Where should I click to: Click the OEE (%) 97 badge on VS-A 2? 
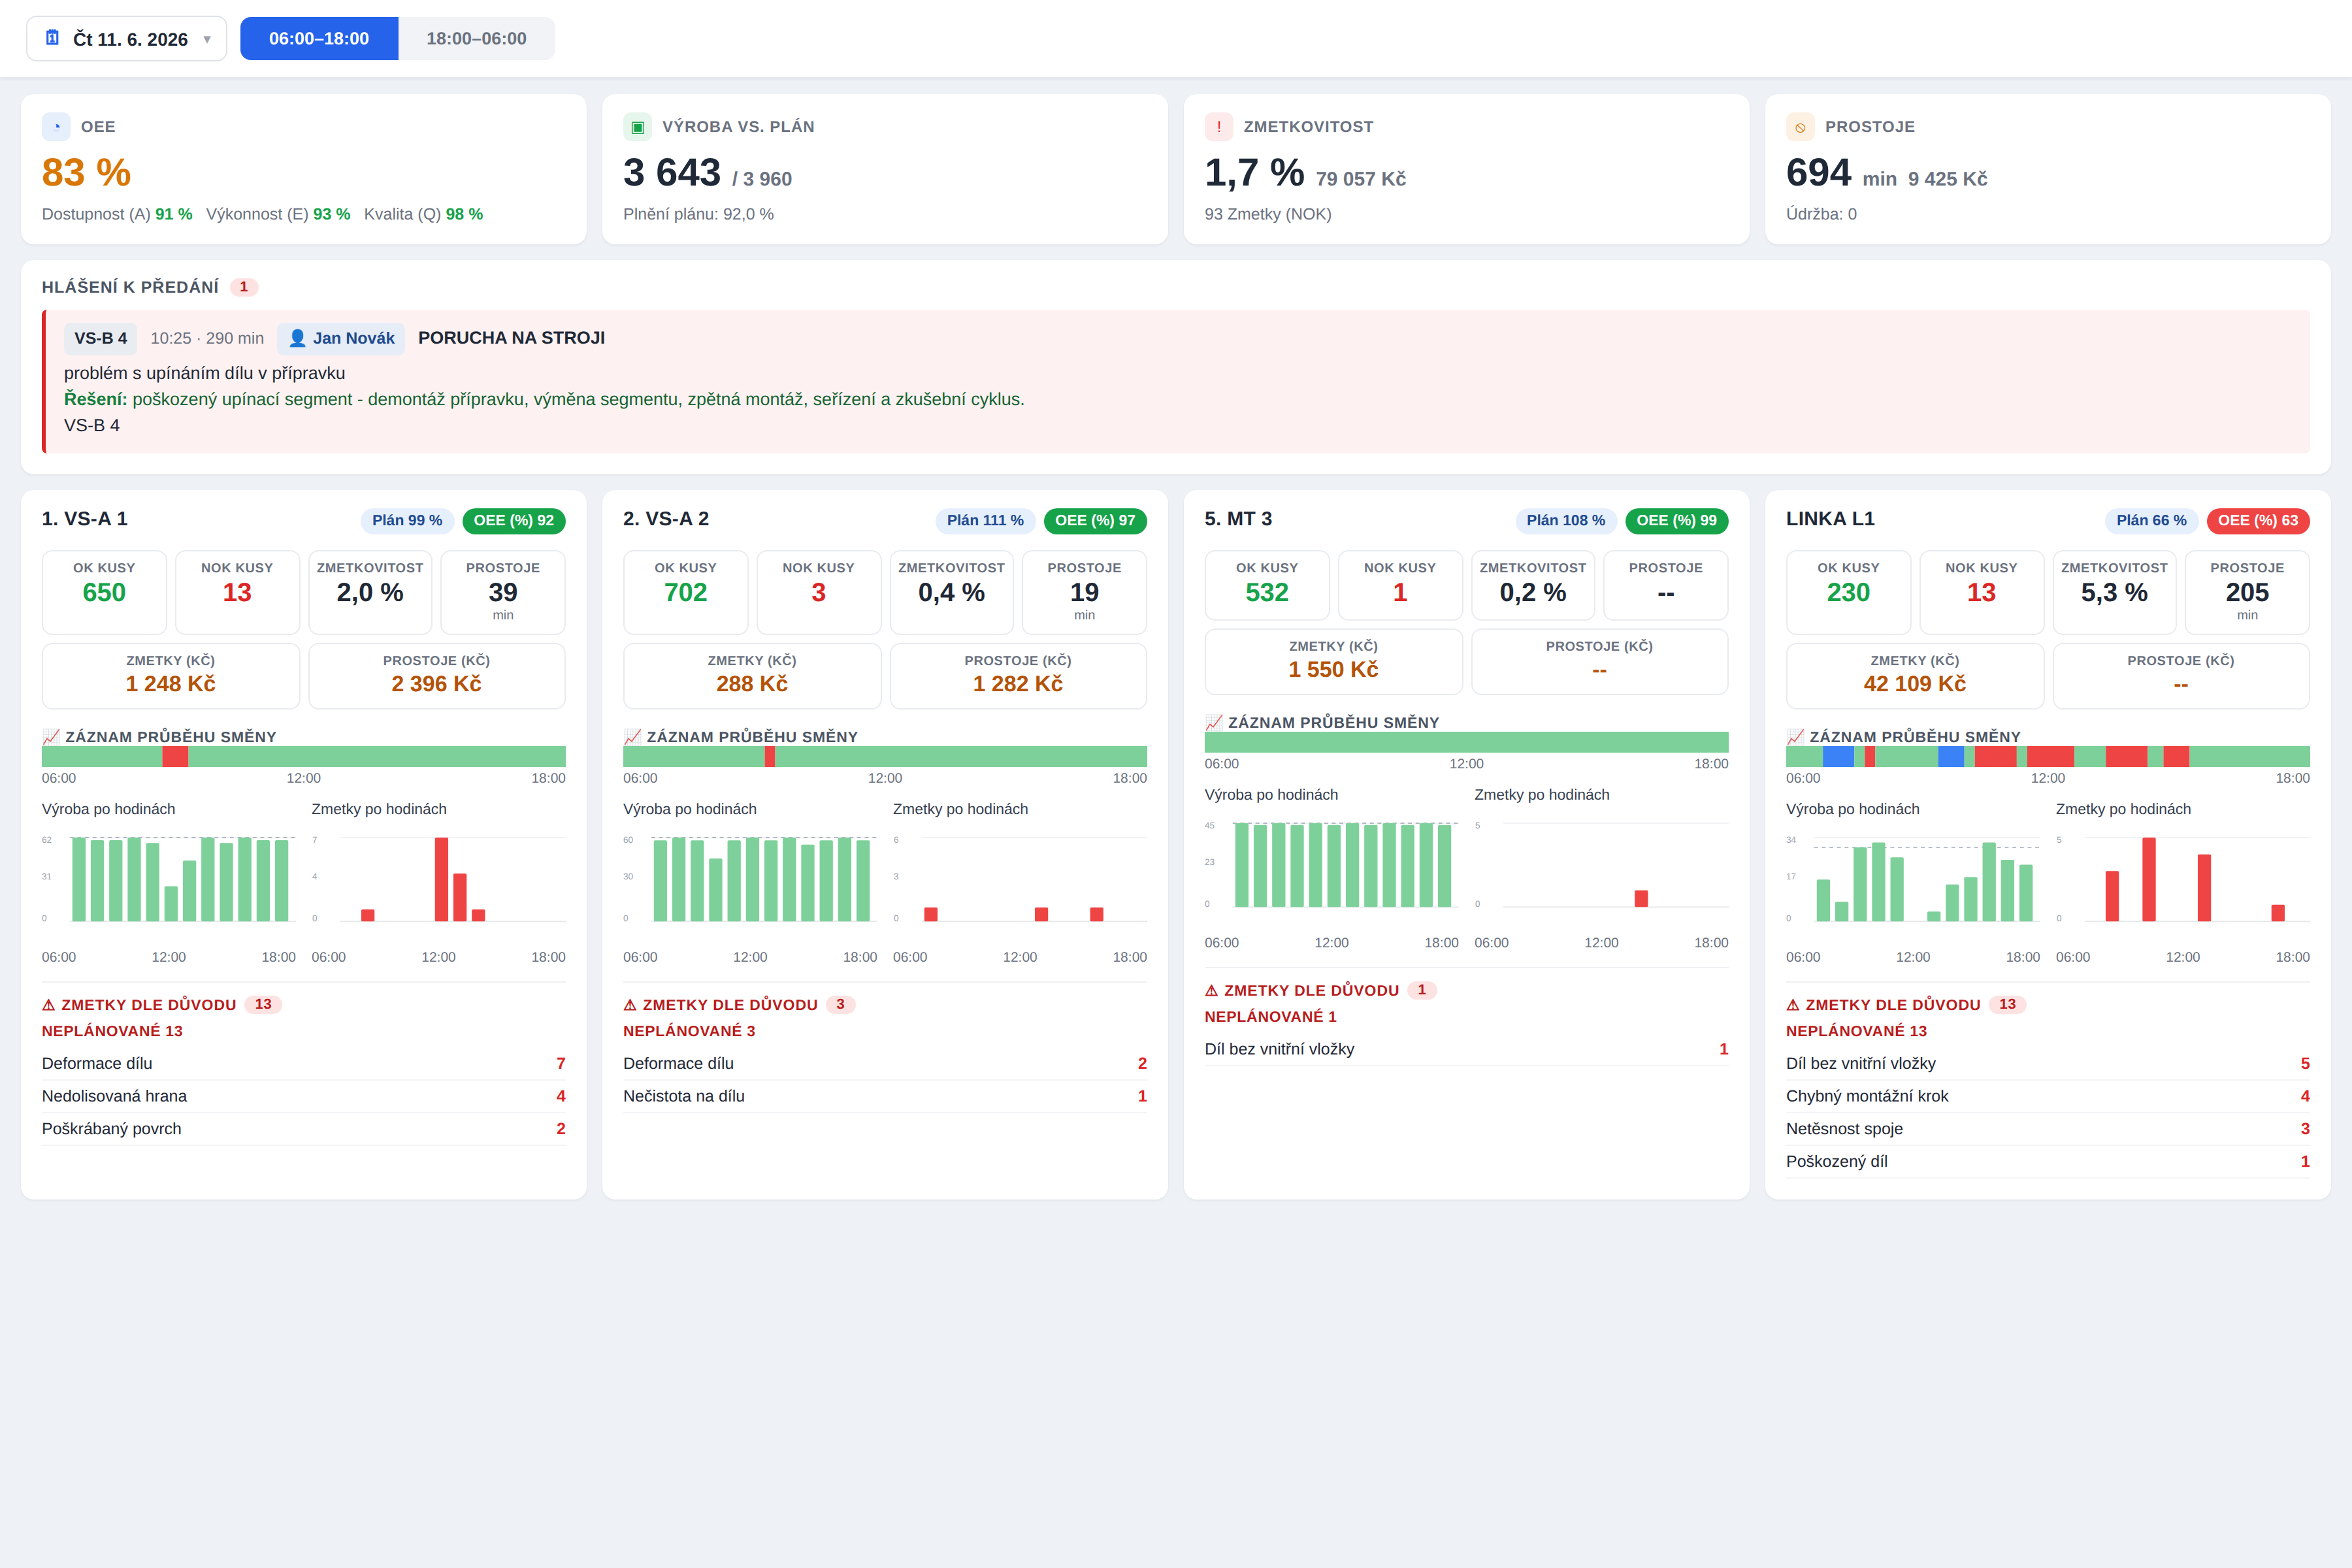(x=1095, y=521)
